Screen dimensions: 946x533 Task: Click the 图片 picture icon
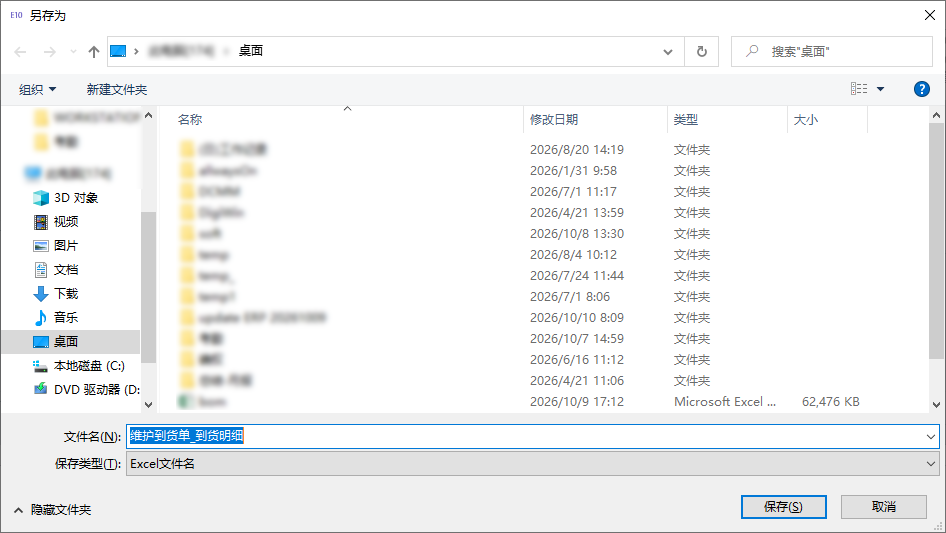pos(40,246)
